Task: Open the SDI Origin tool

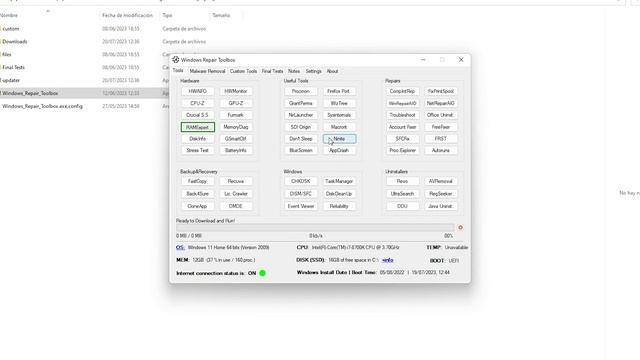Action: [x=301, y=127]
